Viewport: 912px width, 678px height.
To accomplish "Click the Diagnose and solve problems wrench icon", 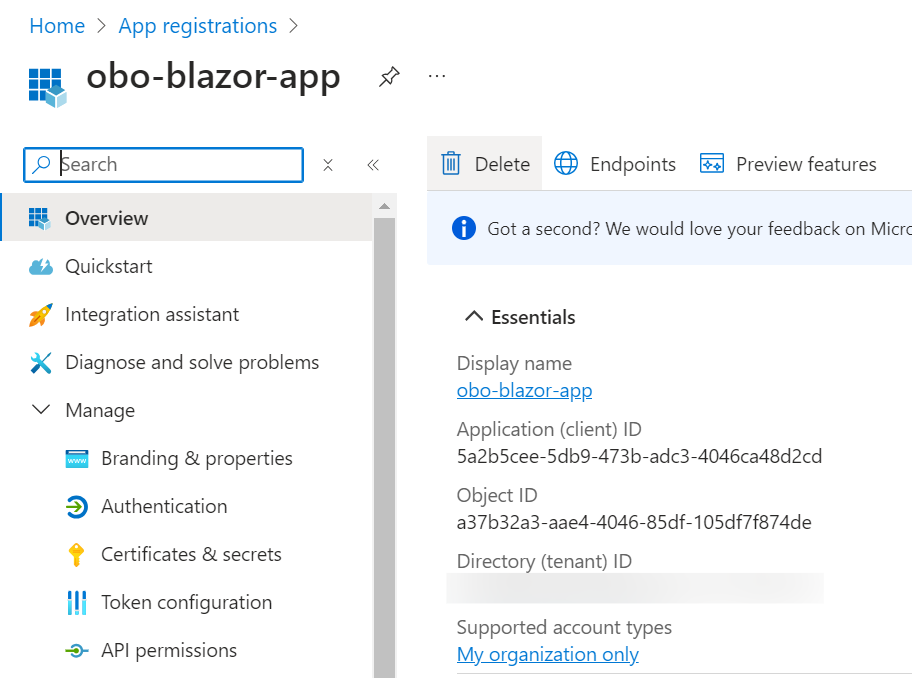I will pyautogui.click(x=41, y=363).
